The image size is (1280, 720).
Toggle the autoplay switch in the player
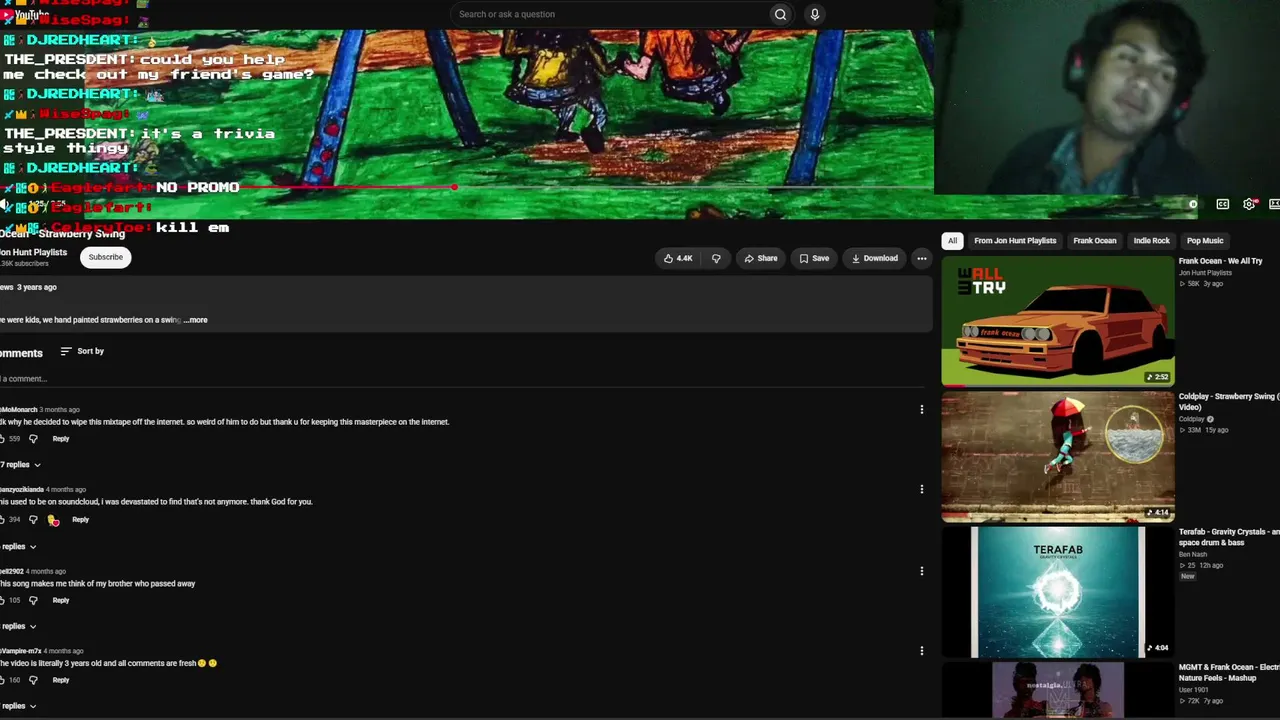1190,204
